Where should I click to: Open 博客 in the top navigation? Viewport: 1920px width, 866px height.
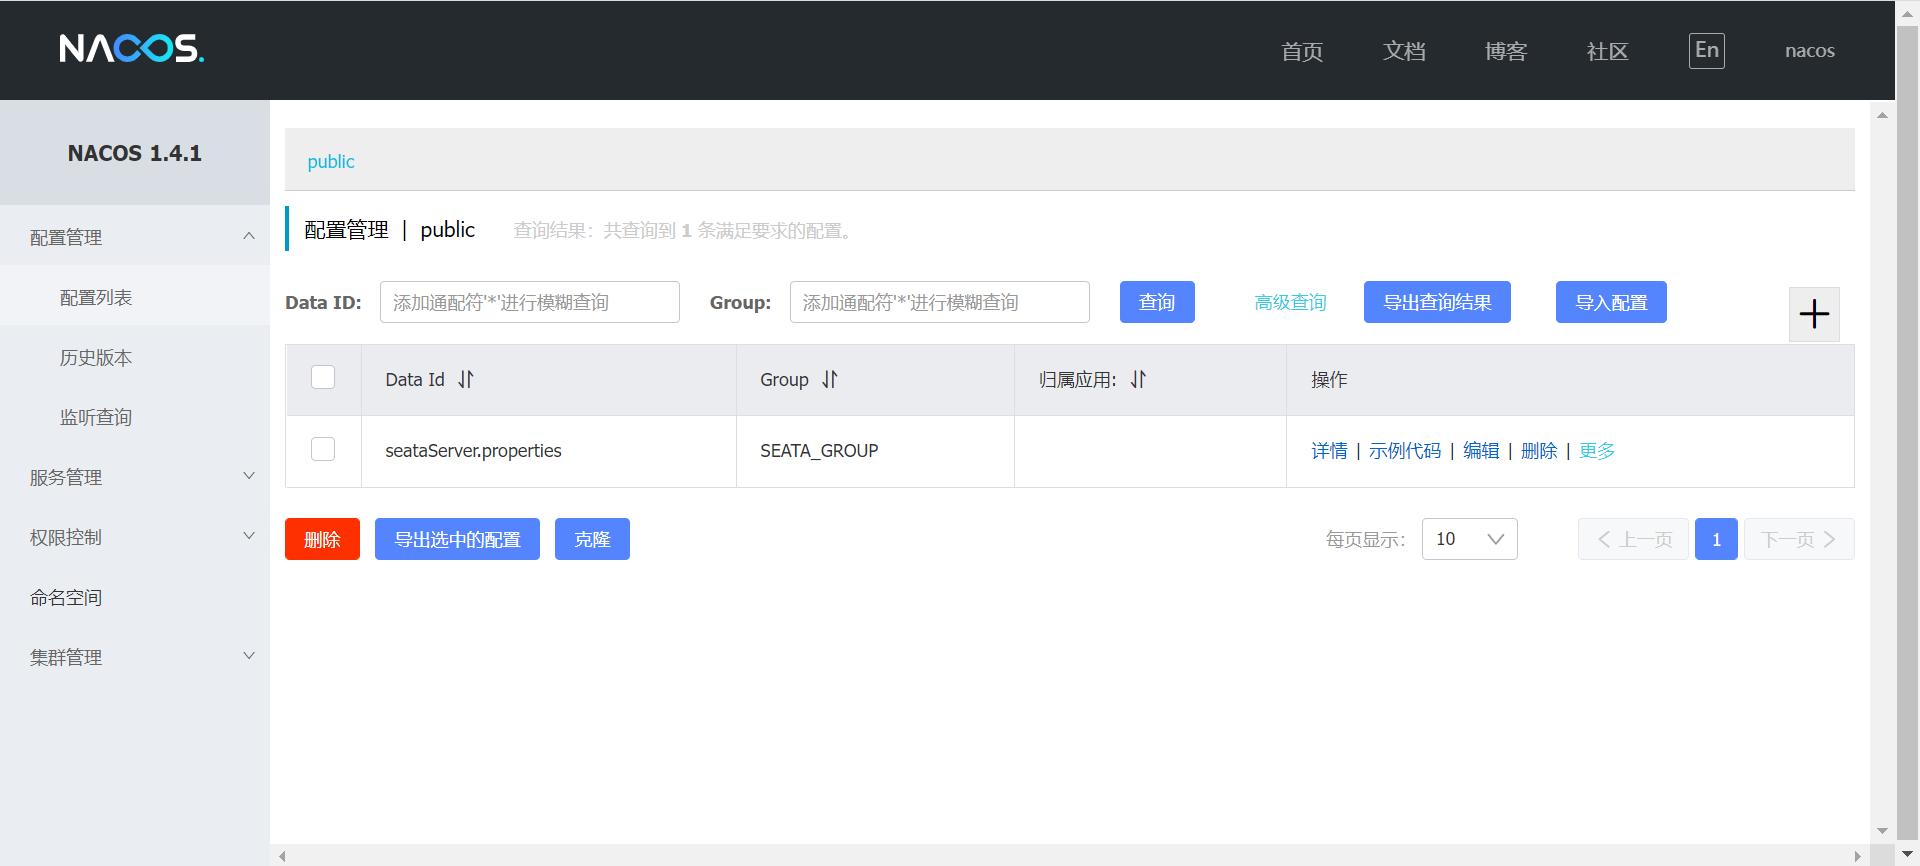[1506, 51]
